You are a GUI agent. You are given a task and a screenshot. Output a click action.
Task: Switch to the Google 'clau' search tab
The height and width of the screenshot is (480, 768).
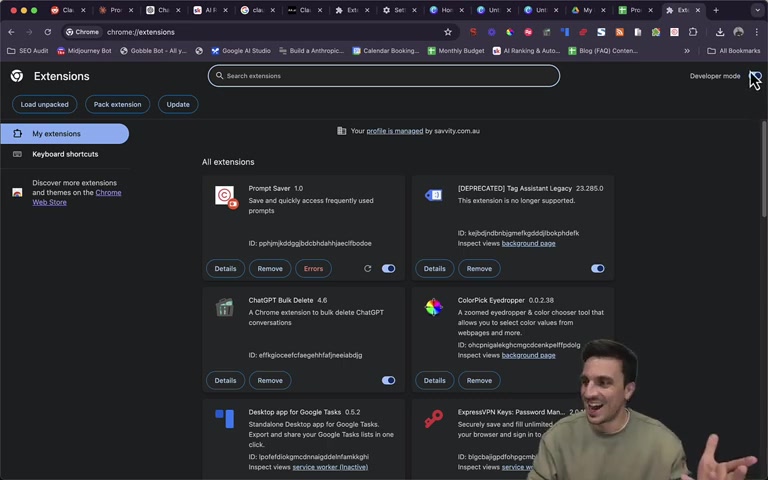[x=258, y=10]
